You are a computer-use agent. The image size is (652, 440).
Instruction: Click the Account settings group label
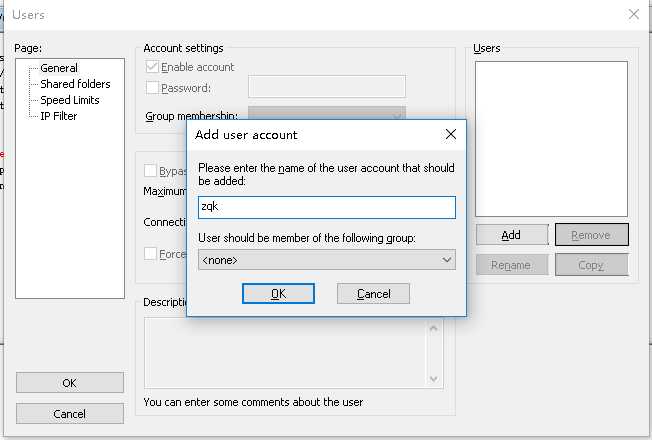click(x=183, y=48)
